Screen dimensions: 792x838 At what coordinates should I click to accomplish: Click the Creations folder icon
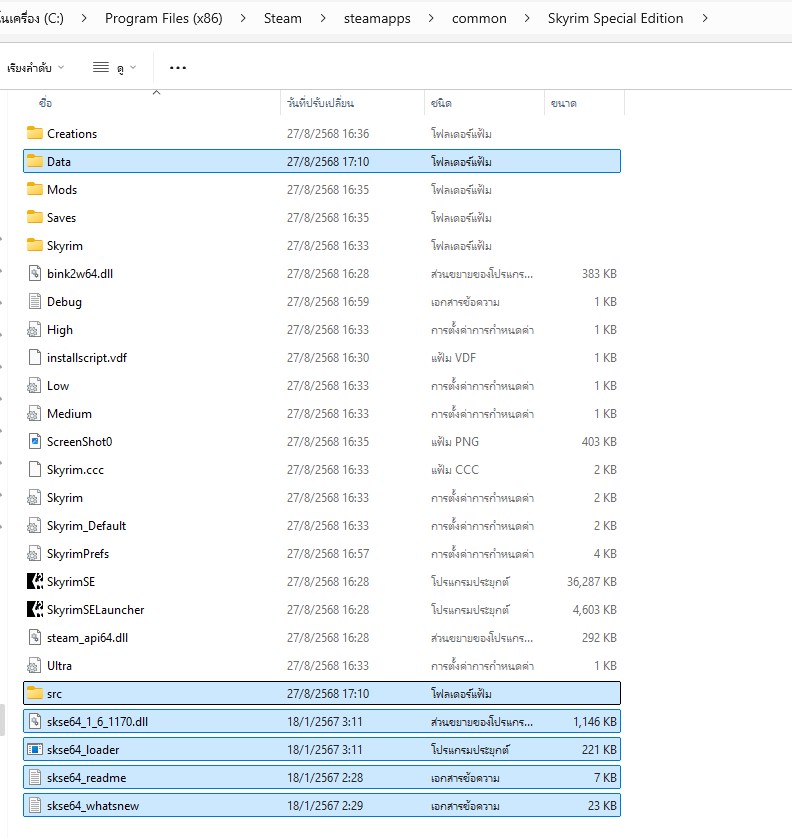(35, 133)
